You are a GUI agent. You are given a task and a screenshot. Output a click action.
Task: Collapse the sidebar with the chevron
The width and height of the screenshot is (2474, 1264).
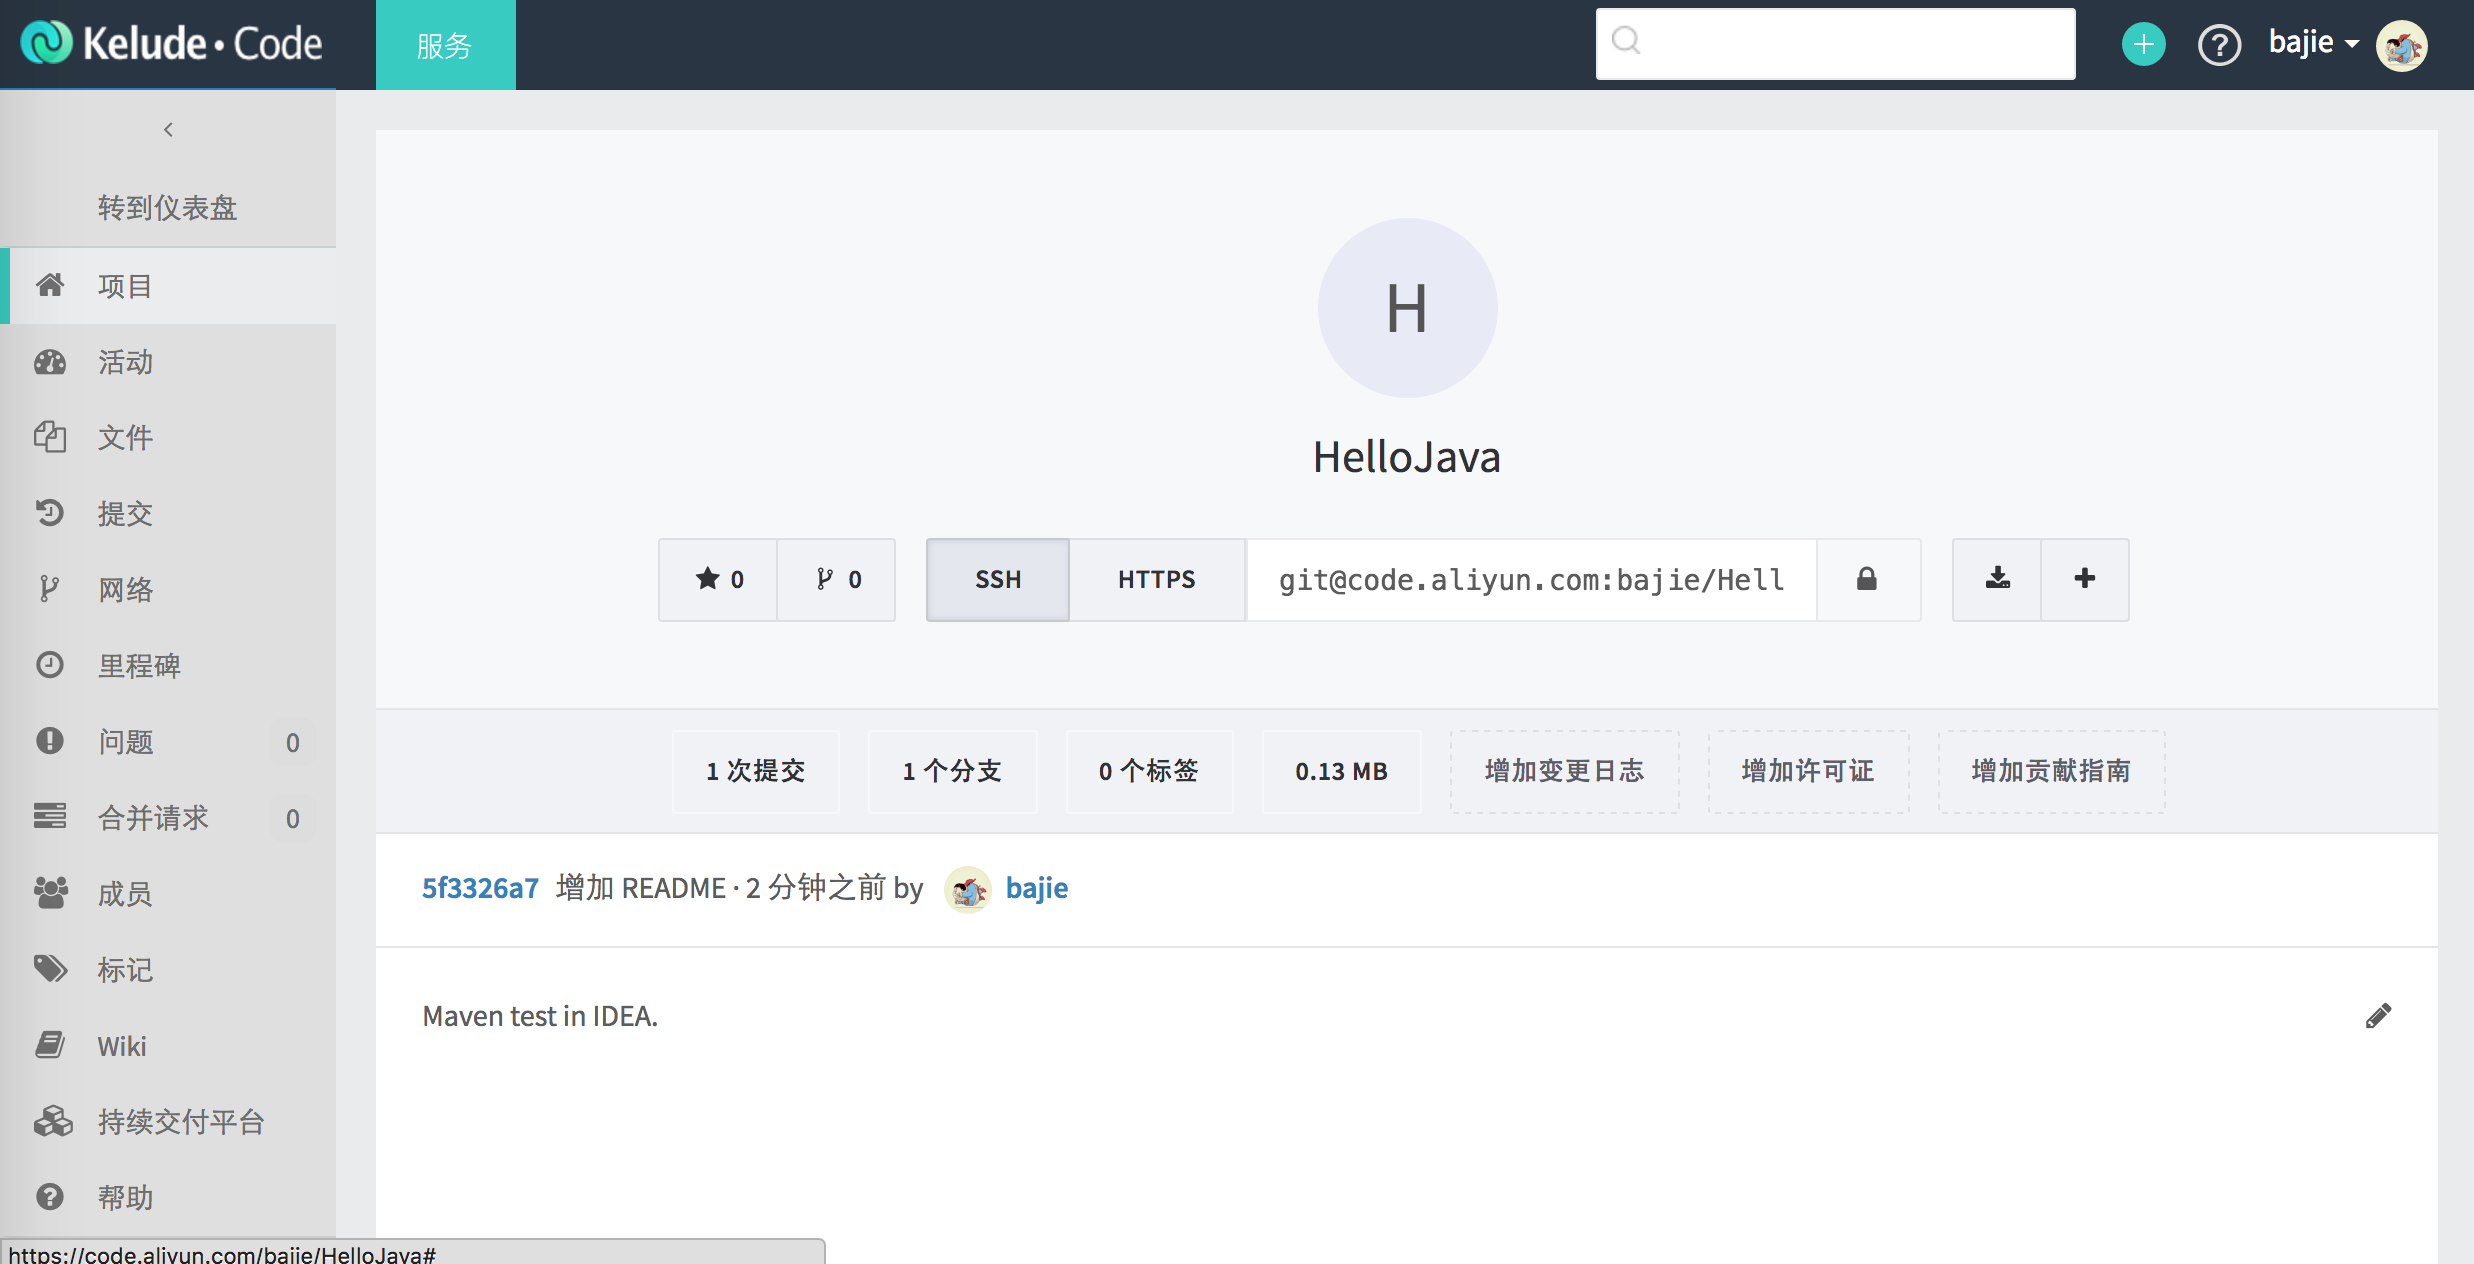168,129
